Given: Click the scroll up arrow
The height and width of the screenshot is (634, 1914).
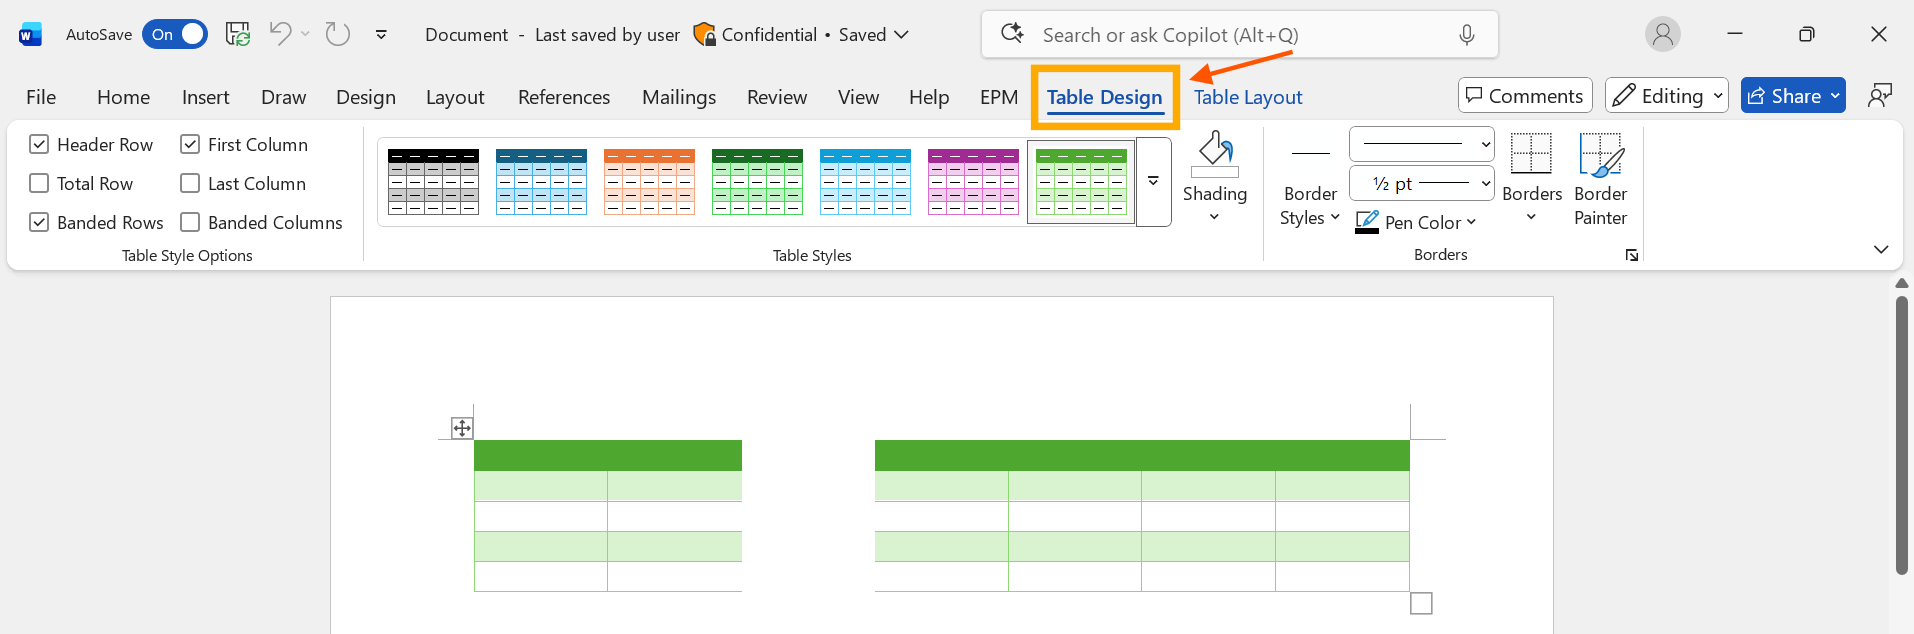Looking at the screenshot, I should pos(1902,283).
